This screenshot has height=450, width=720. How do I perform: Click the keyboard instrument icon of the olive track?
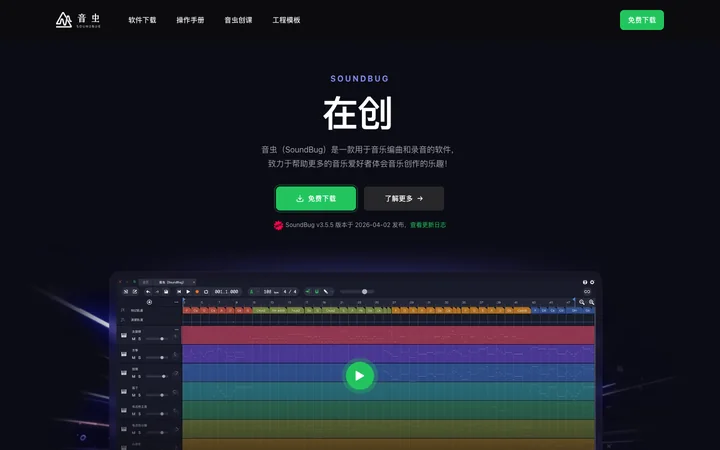(x=124, y=429)
